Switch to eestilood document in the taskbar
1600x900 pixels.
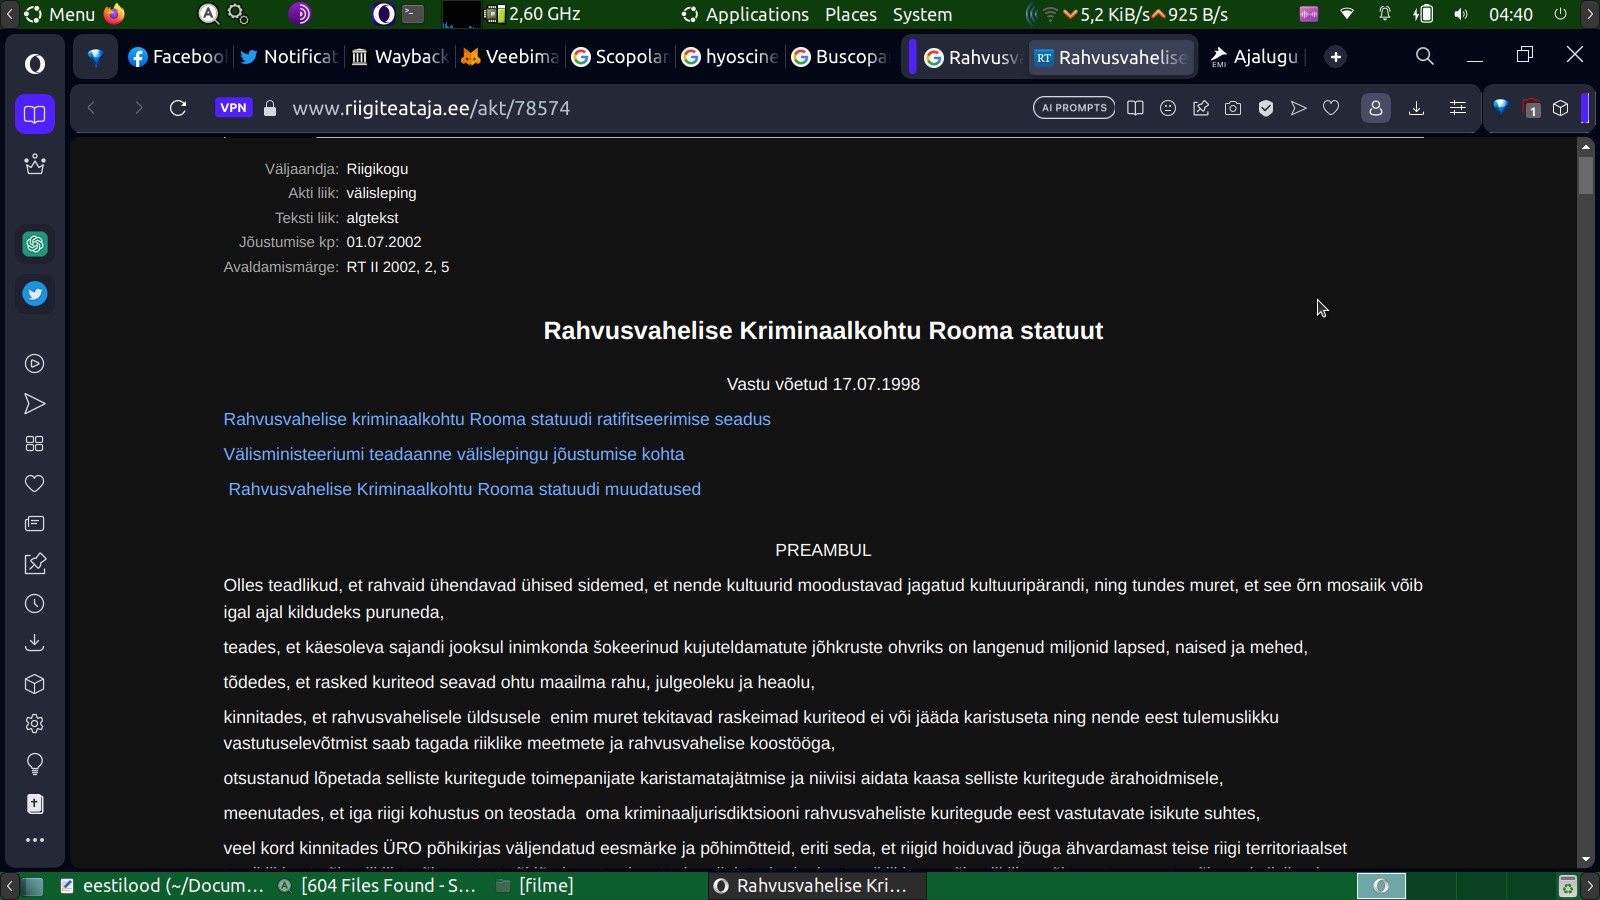point(162,885)
